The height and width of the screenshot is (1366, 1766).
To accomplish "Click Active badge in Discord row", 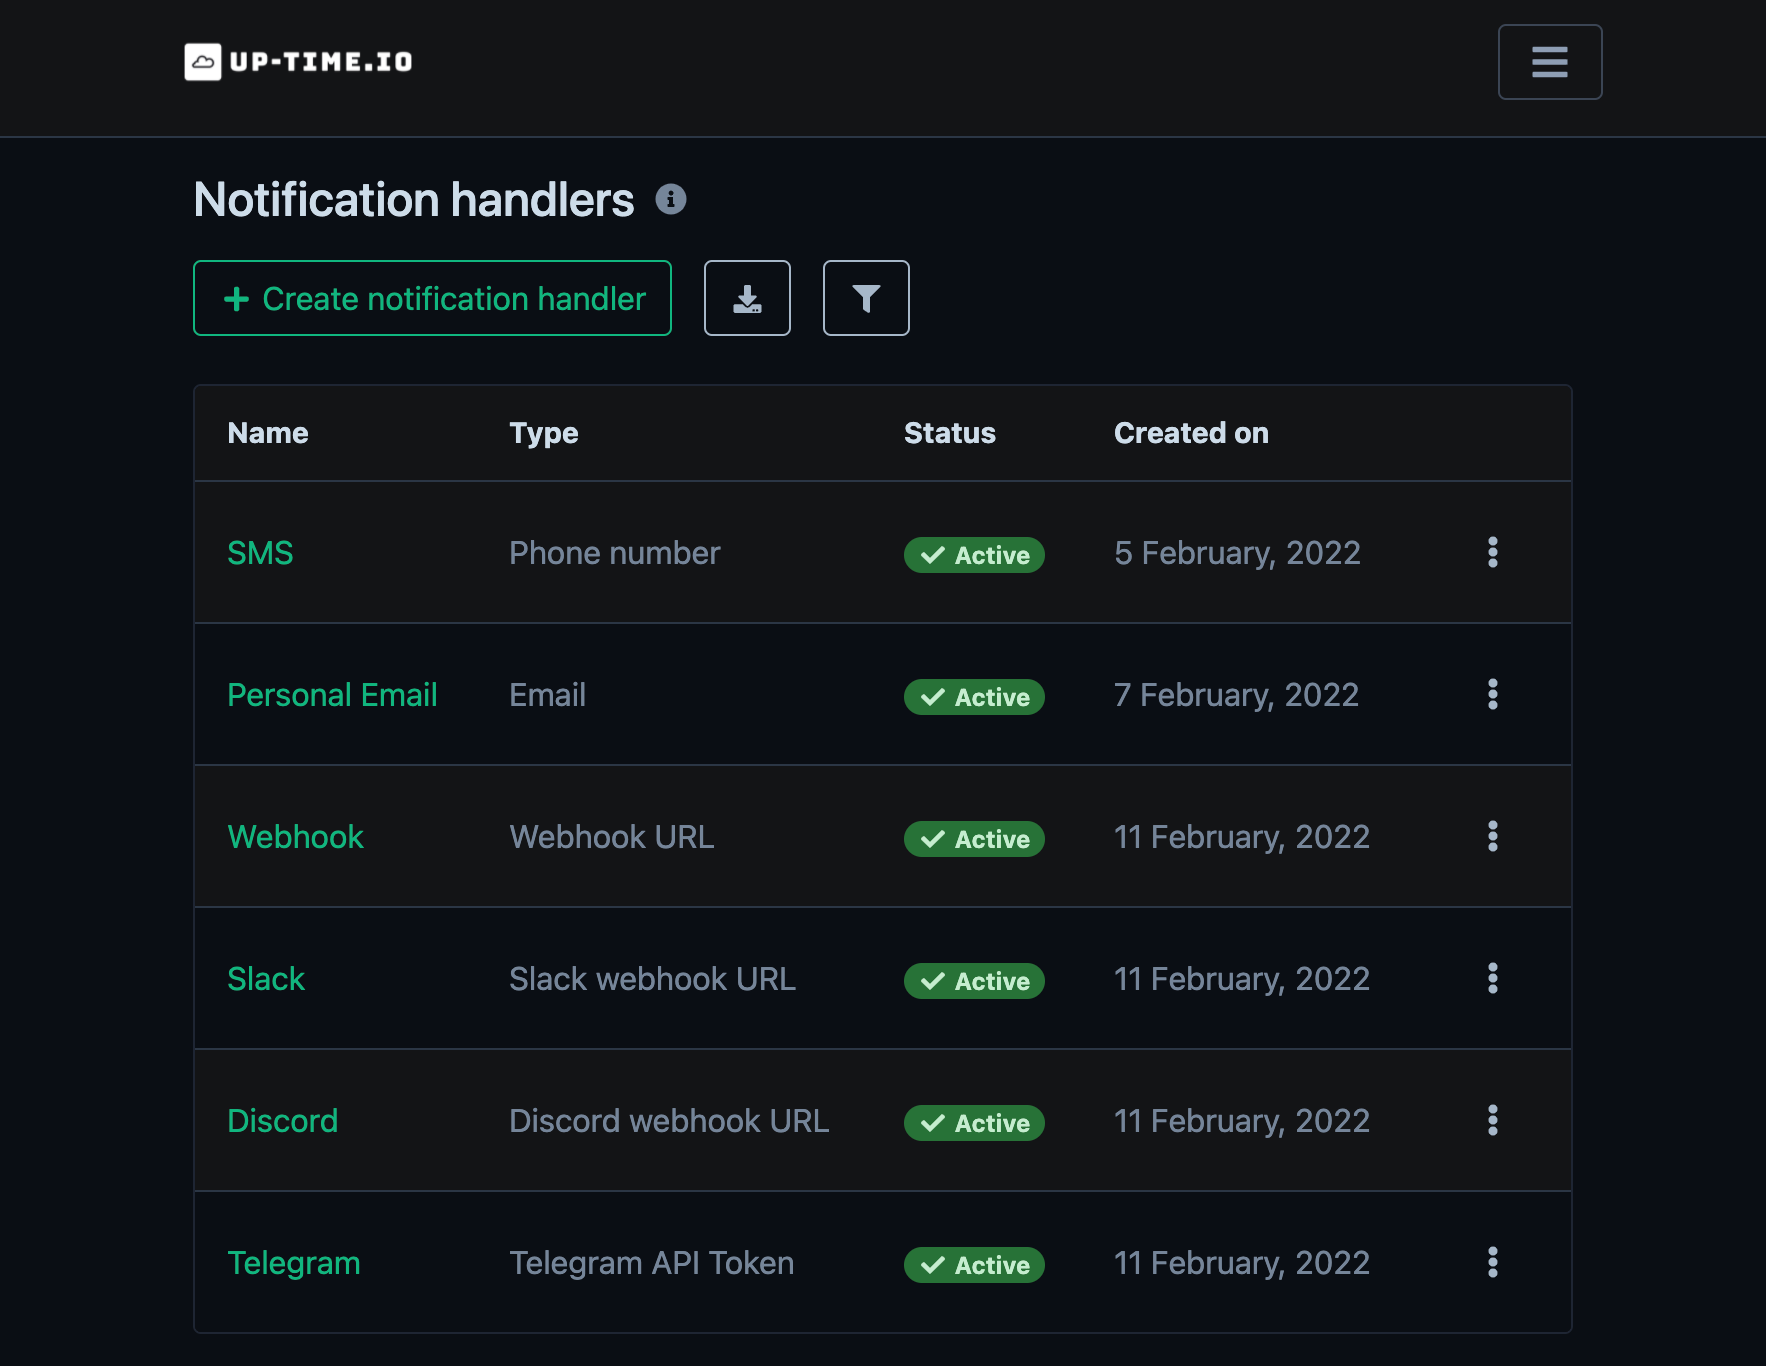I will [974, 1123].
